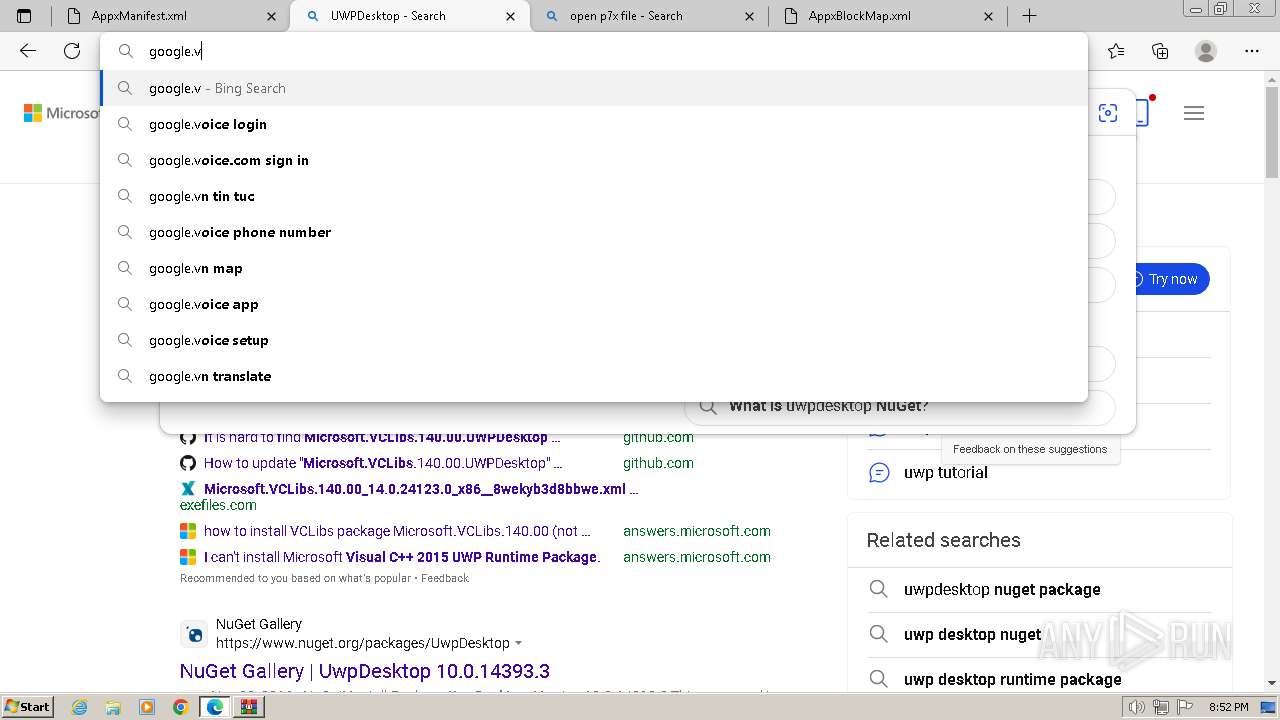The width and height of the screenshot is (1280, 720).
Task: Switch to AppxManifest.xml tab
Action: click(170, 16)
